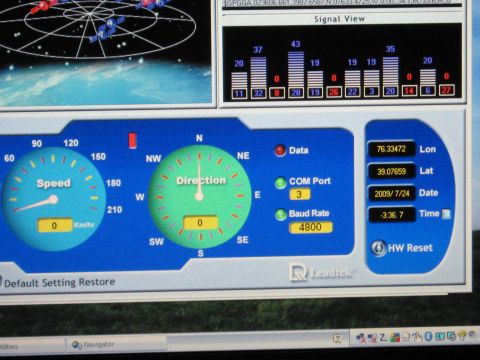Click the speed readout 0 Km/hr

click(x=54, y=226)
